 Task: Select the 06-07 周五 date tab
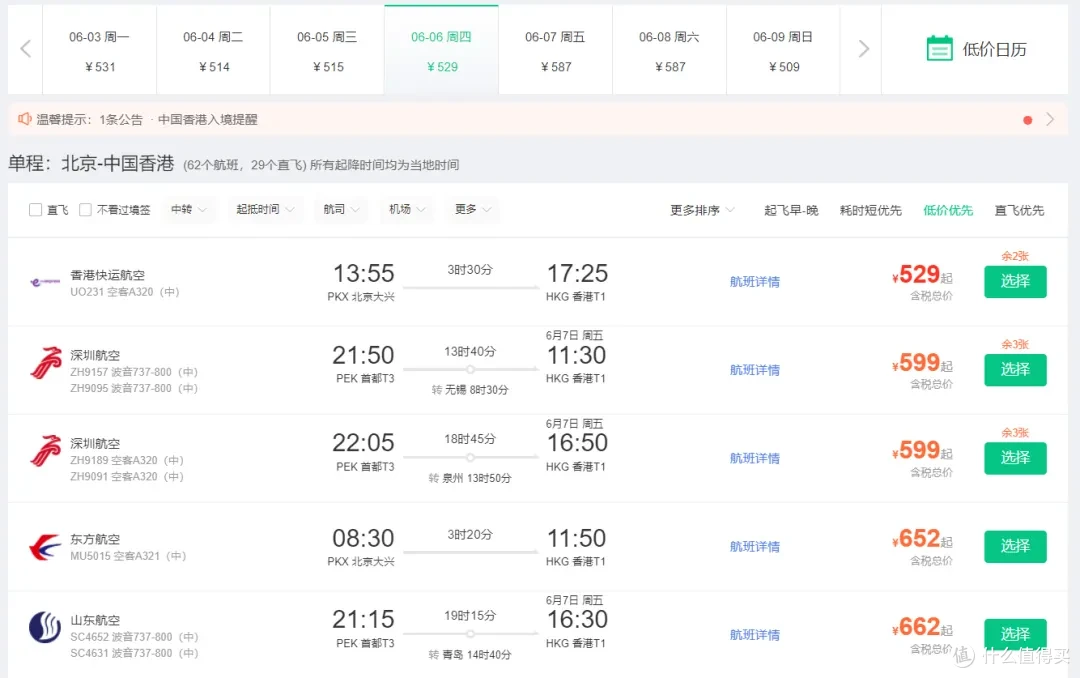(555, 50)
